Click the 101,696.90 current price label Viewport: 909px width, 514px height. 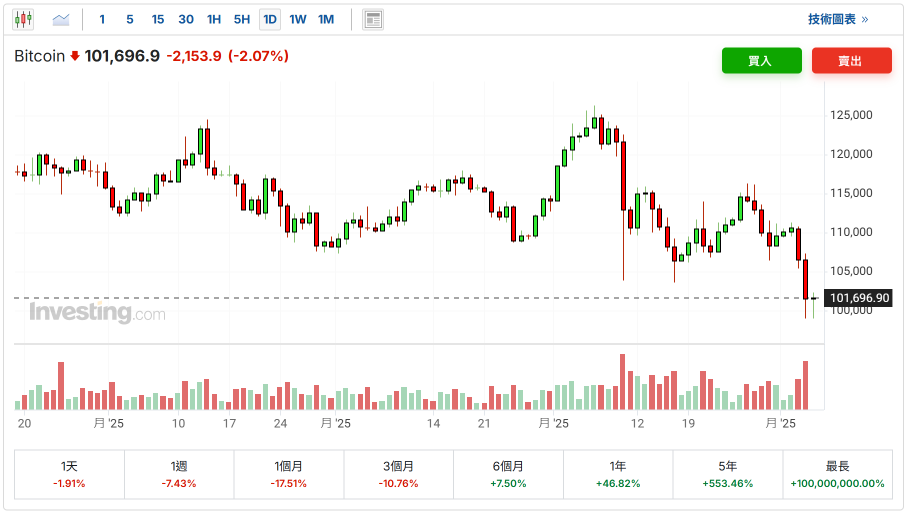point(859,298)
